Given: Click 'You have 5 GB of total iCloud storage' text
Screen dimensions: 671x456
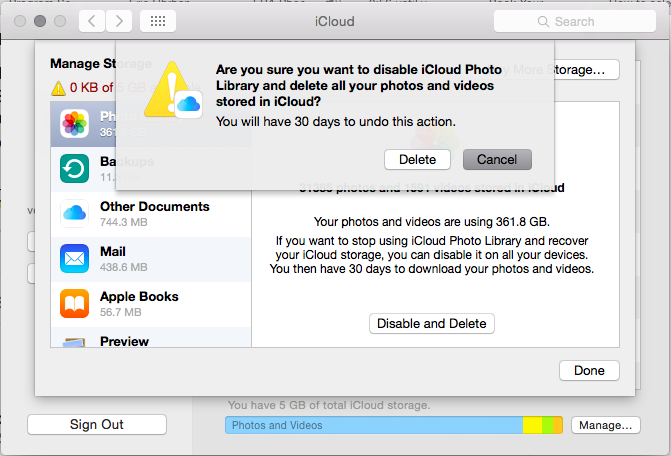Looking at the screenshot, I should pyautogui.click(x=329, y=405).
